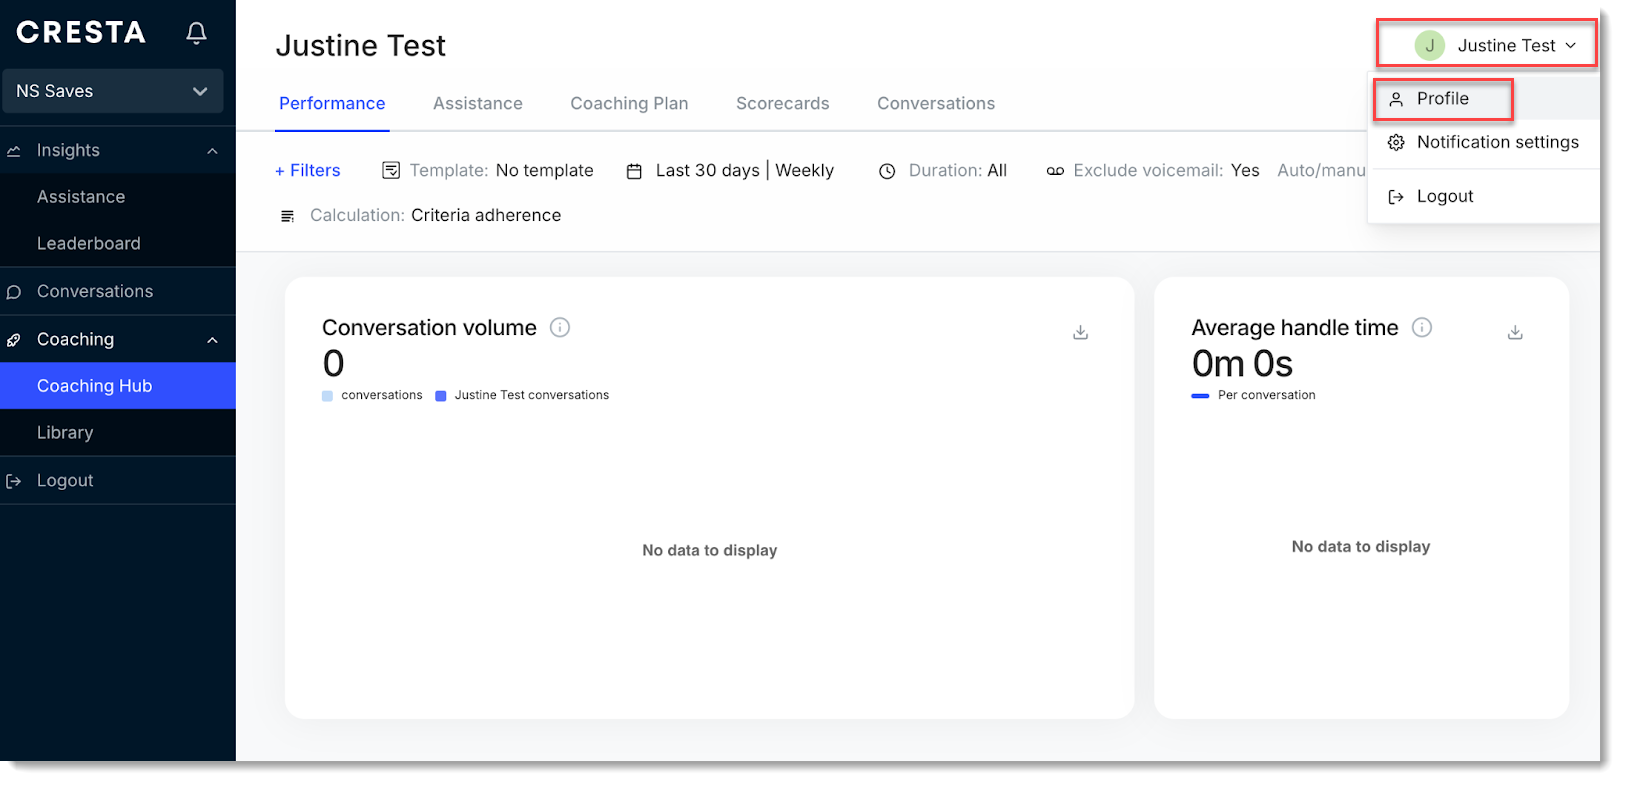Click the Conversation volume card title
The image size is (1634, 795).
[x=429, y=328]
